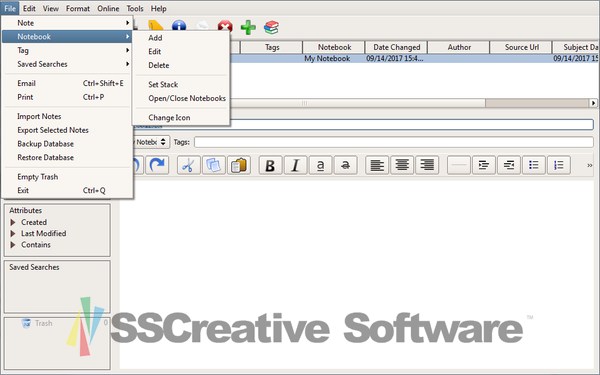Open the Format menu
Screen dimensions: 600x375
[78, 8]
